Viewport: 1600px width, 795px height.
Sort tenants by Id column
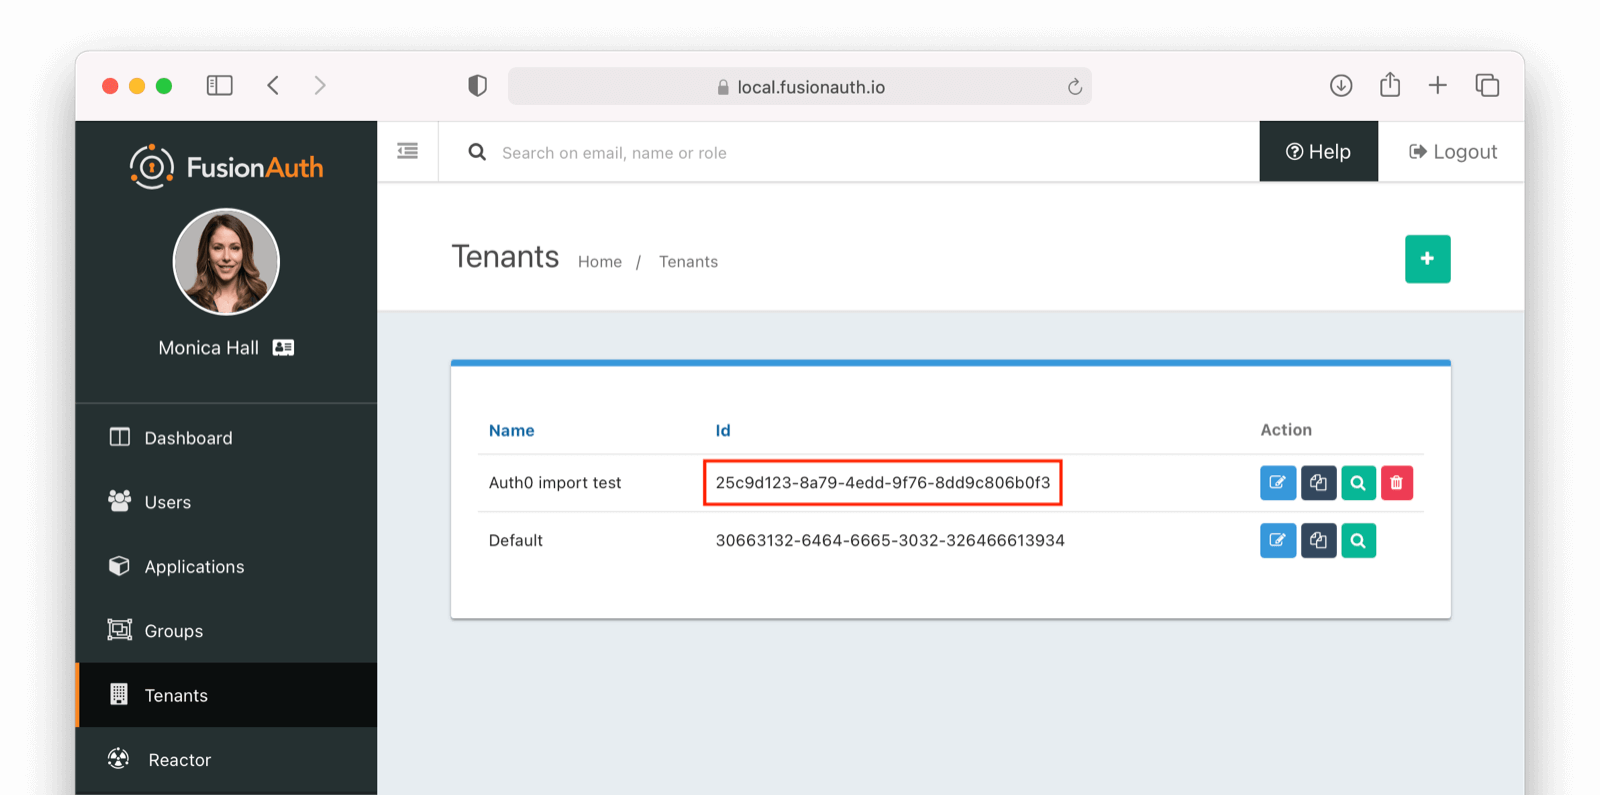tap(722, 430)
